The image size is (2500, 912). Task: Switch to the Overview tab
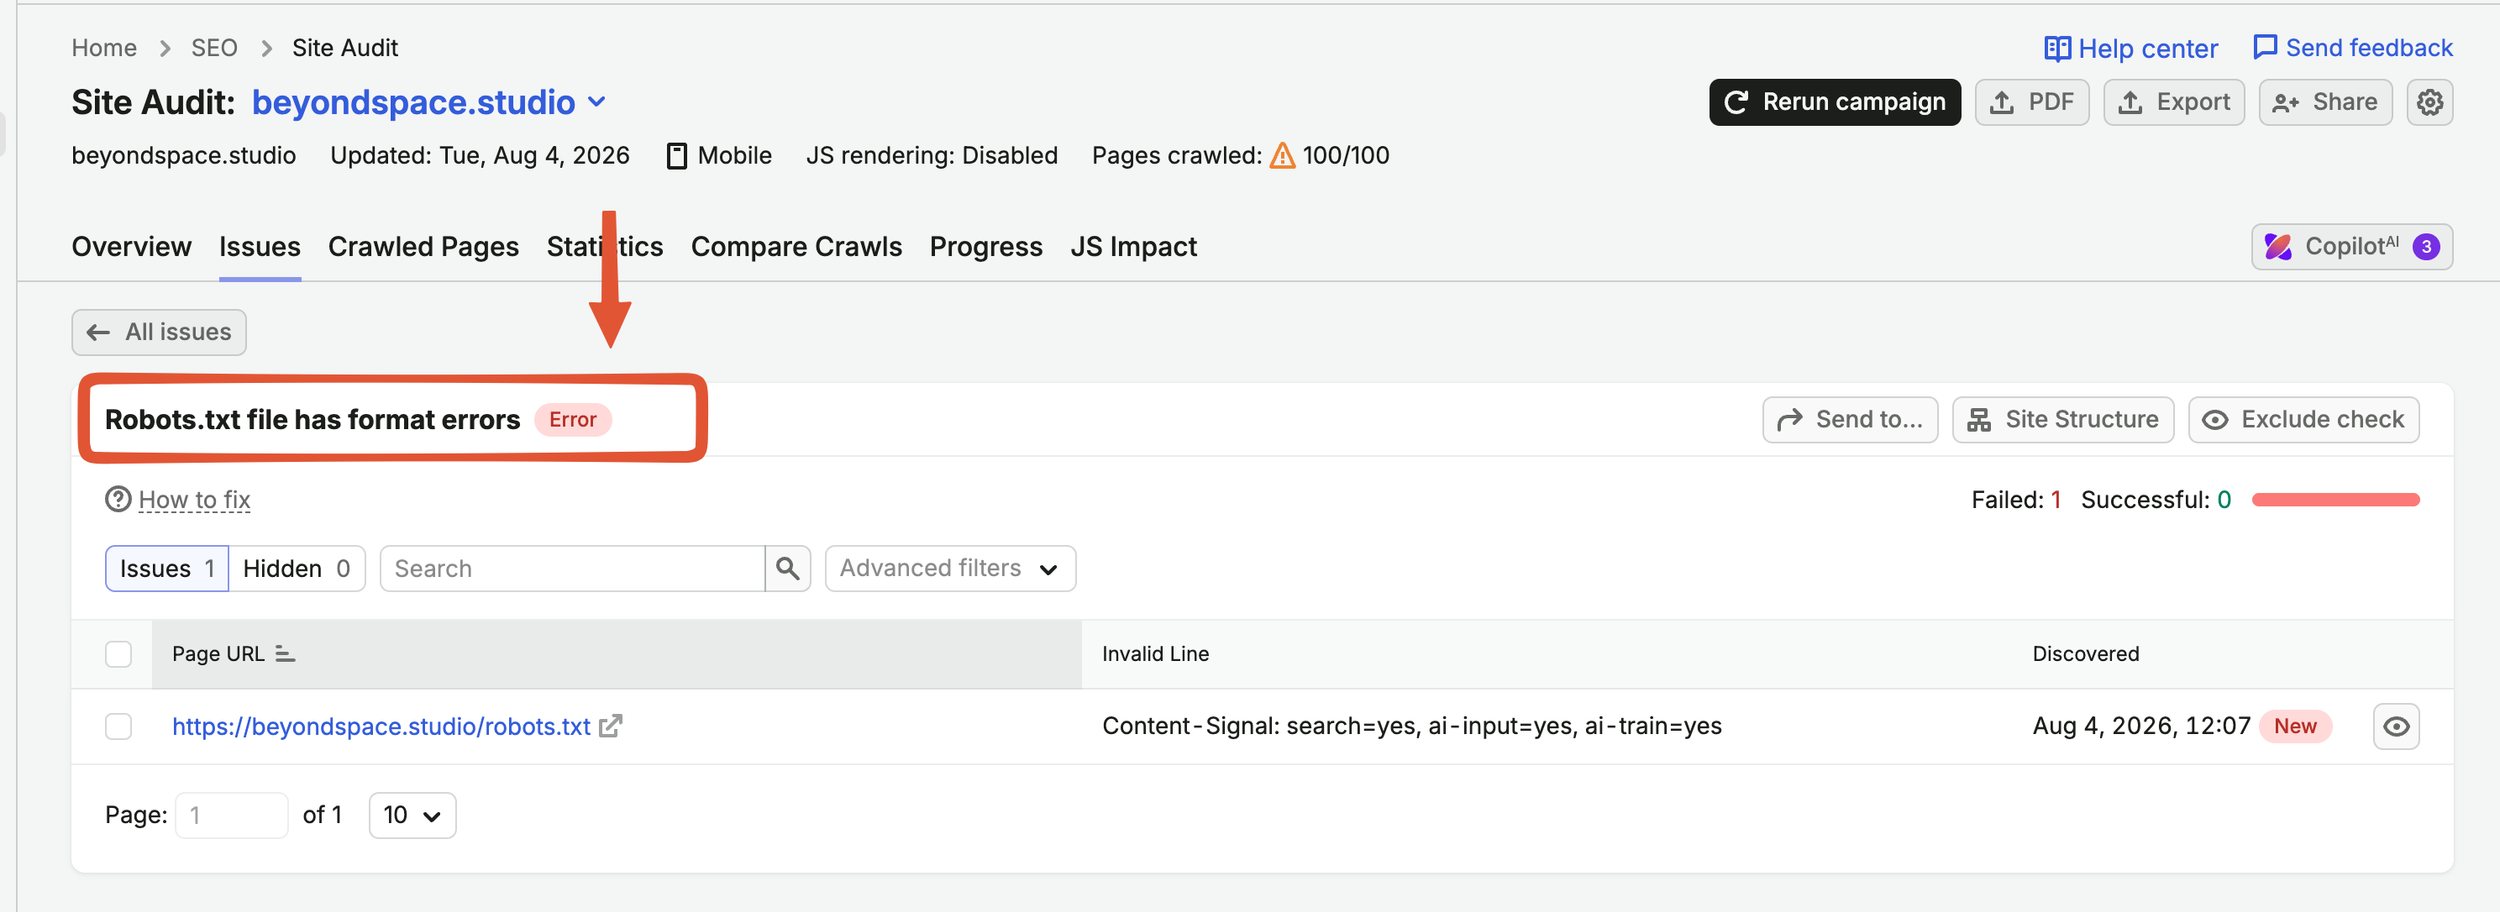click(x=131, y=247)
